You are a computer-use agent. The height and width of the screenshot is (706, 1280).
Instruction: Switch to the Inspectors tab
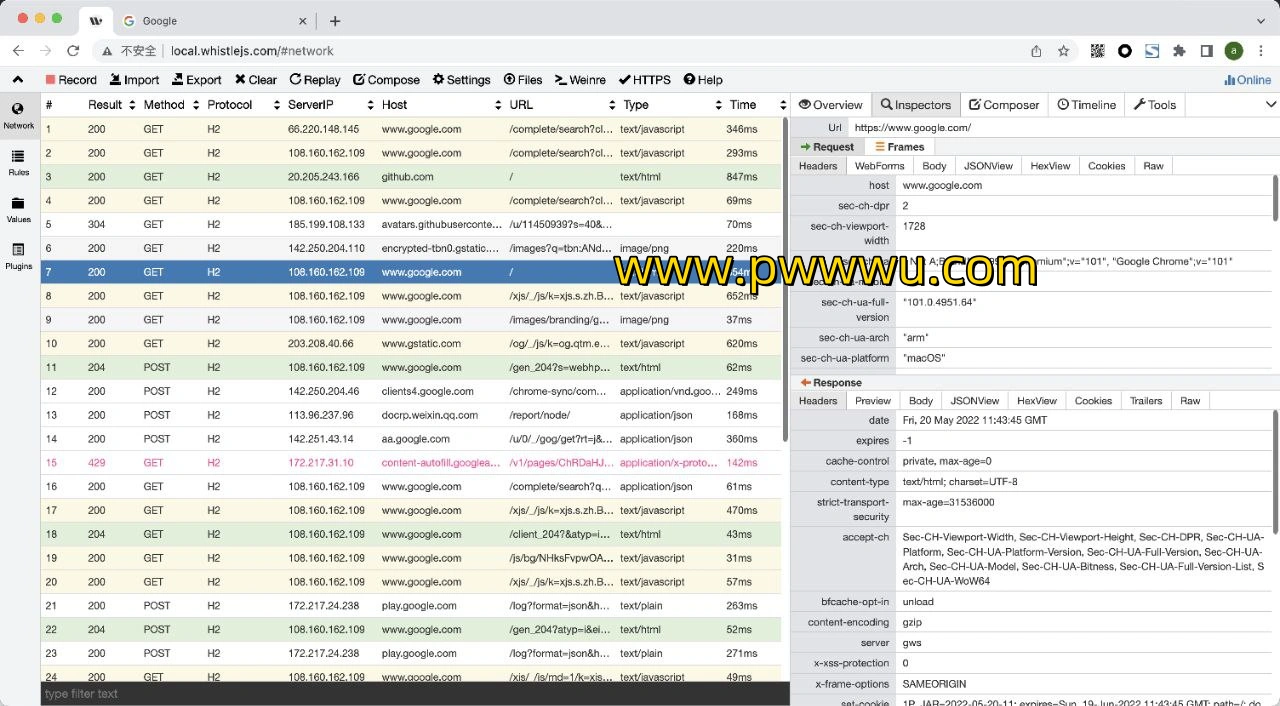pos(915,105)
